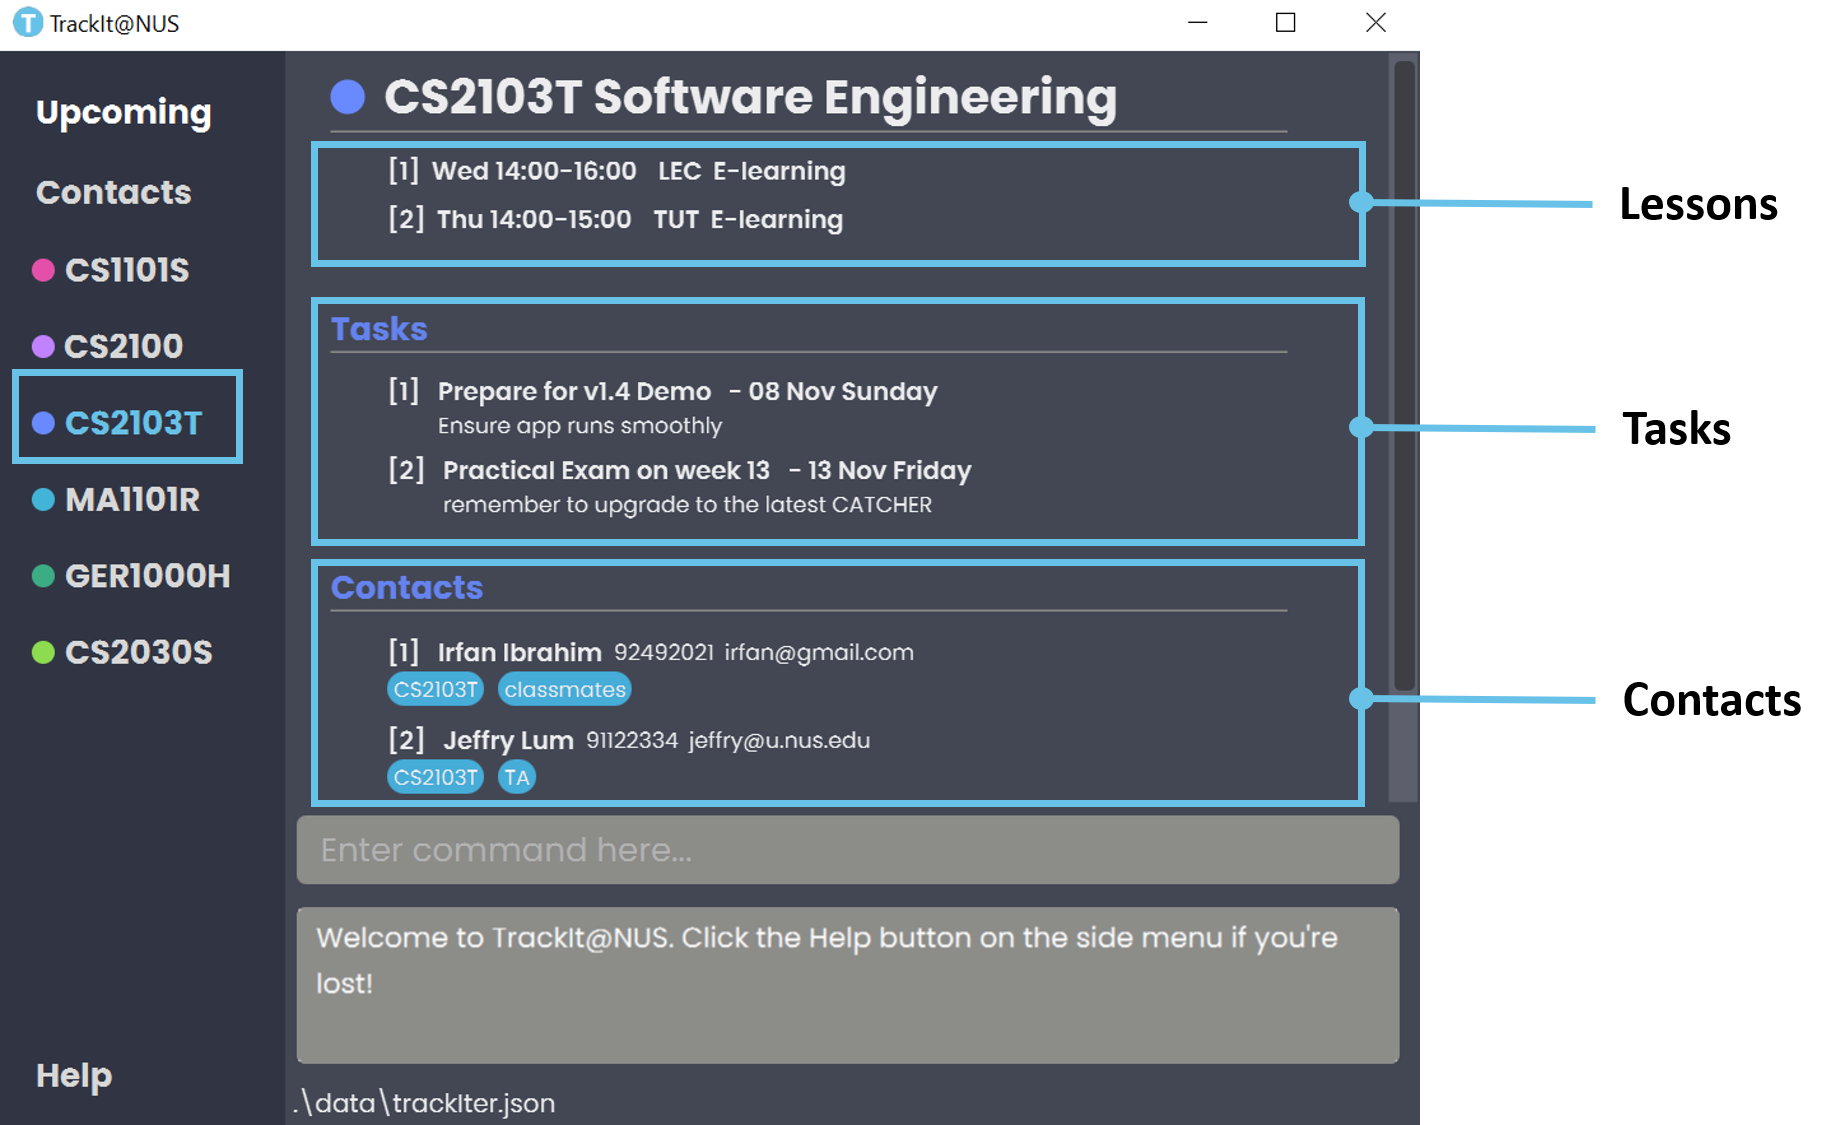
Task: Click phone number 92492021
Action: [x=664, y=653]
